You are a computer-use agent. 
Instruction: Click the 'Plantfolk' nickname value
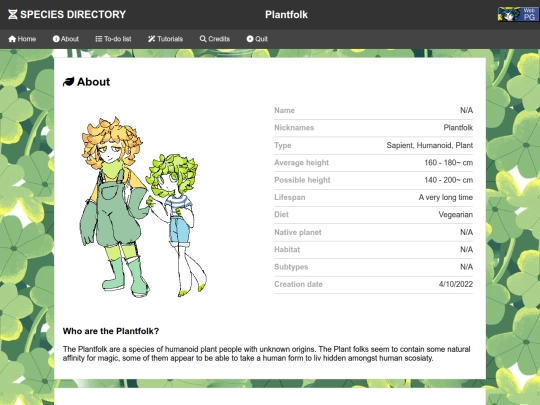tap(458, 128)
